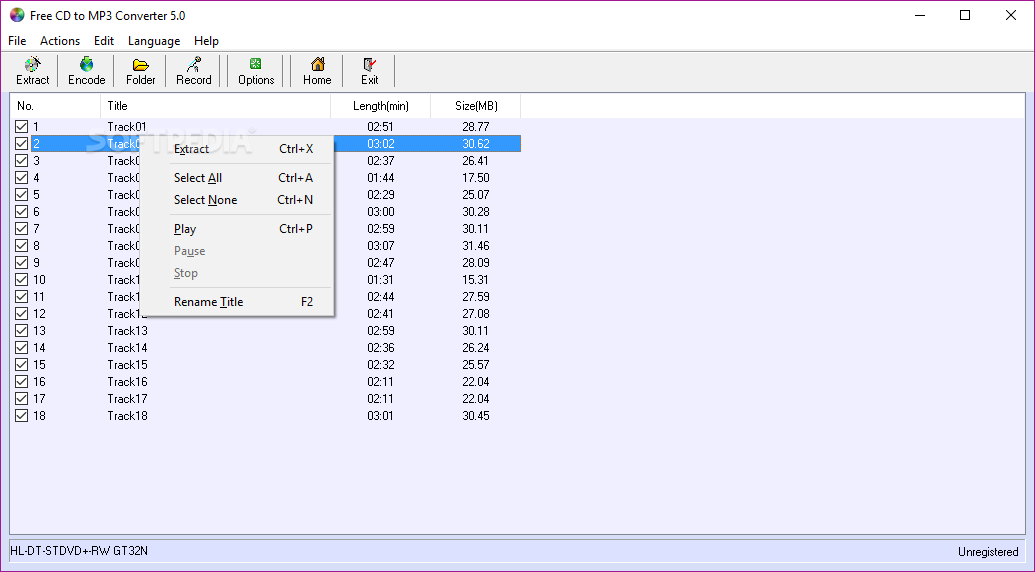The width and height of the screenshot is (1035, 572).
Task: Uncheck the checkbox for track 3
Action: tap(22, 161)
